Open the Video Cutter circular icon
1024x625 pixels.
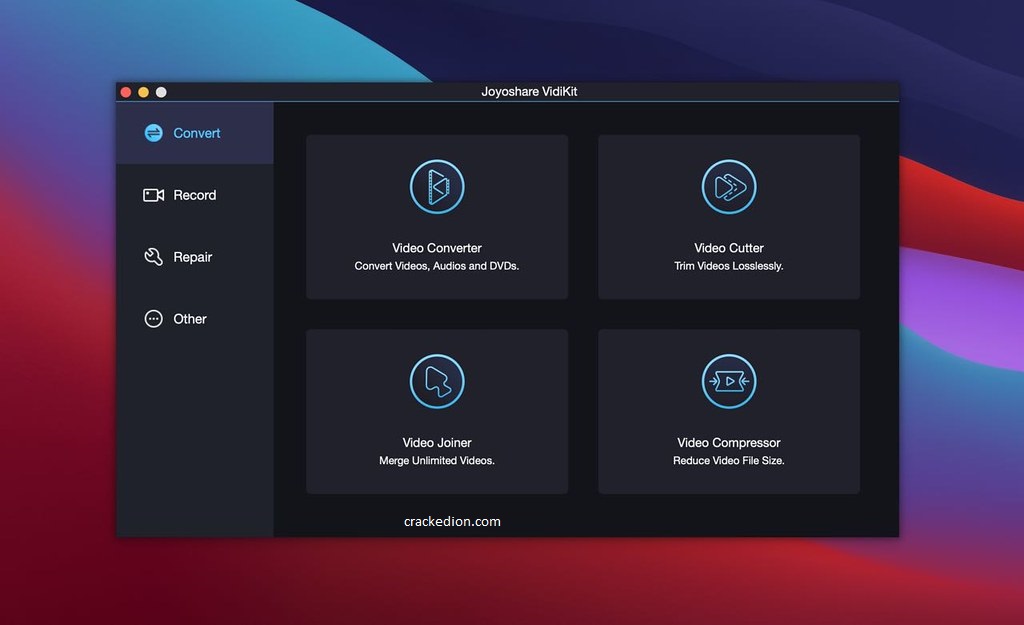729,187
